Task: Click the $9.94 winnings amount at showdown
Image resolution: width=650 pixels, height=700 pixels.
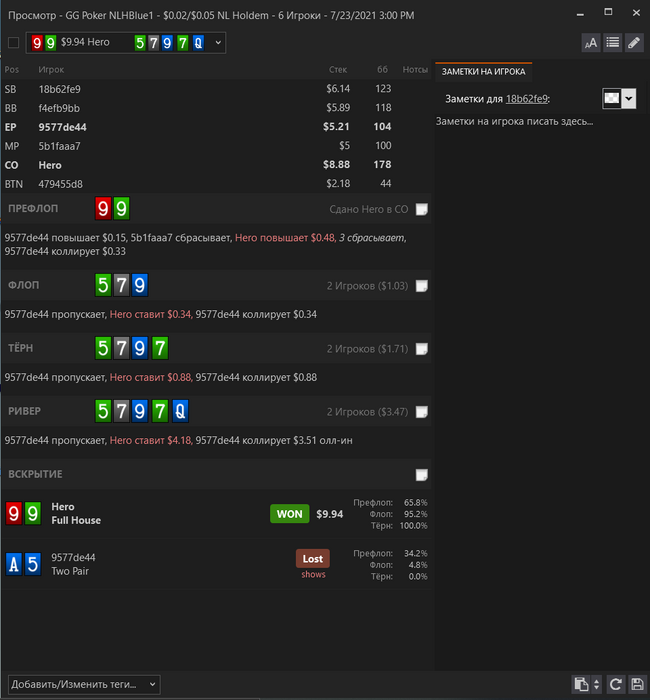Action: tap(329, 514)
